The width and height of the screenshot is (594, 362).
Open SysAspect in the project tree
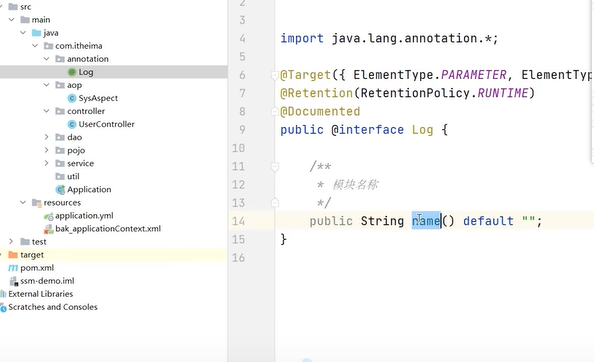[x=98, y=98]
